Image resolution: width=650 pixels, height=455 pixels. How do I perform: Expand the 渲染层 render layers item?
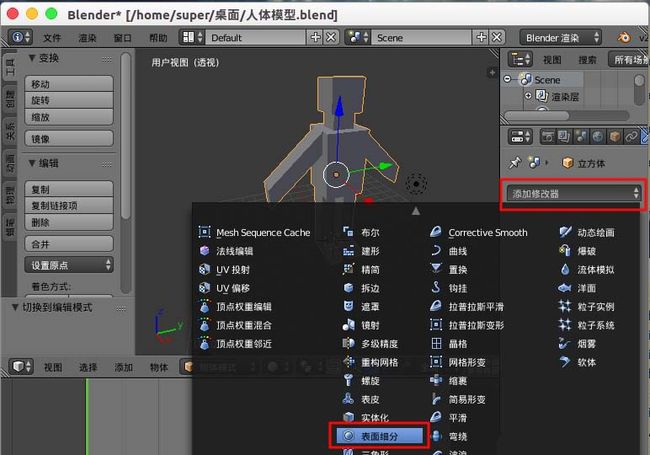pos(528,96)
